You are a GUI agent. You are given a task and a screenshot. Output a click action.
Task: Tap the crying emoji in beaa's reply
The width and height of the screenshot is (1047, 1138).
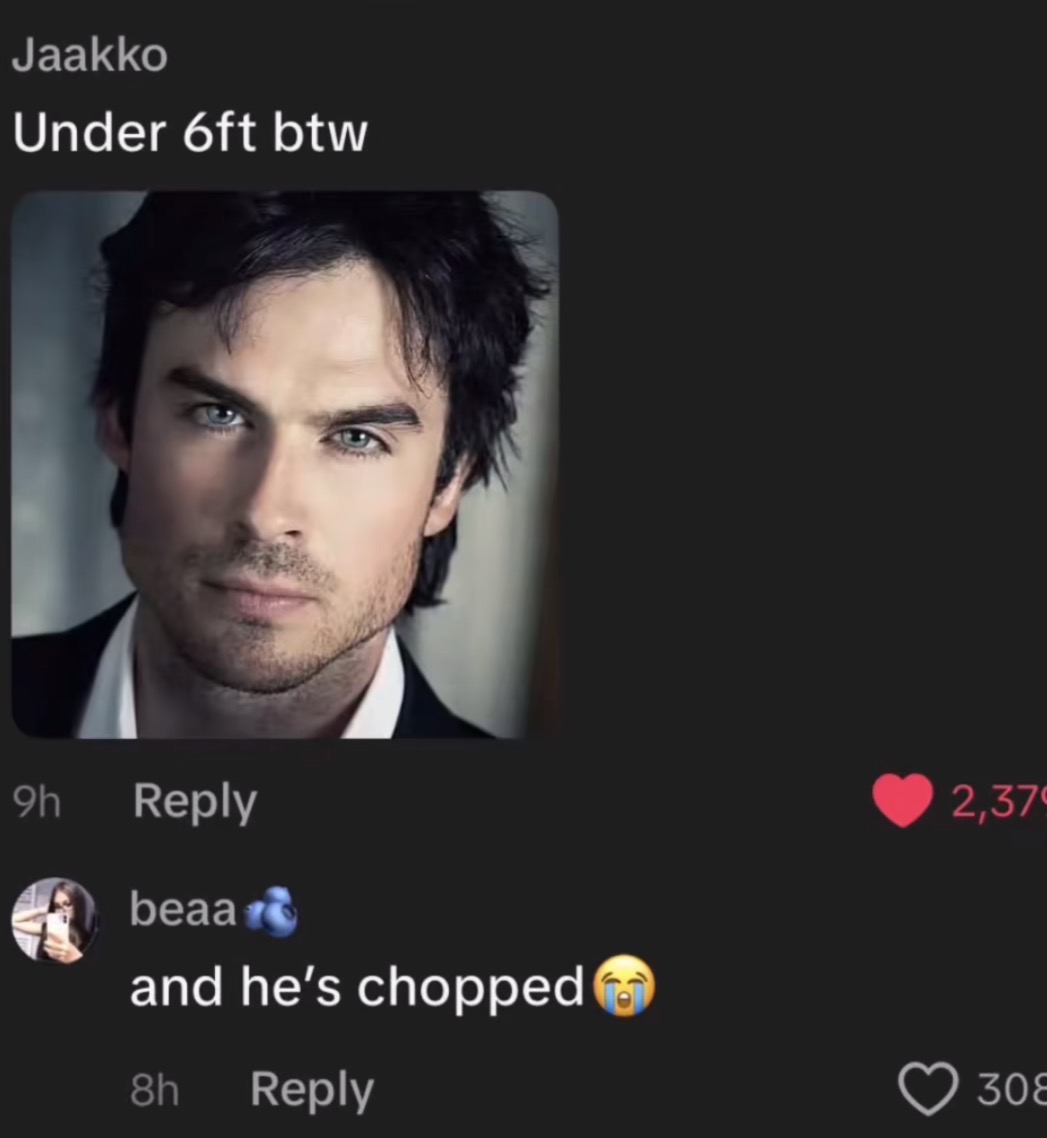click(624, 986)
